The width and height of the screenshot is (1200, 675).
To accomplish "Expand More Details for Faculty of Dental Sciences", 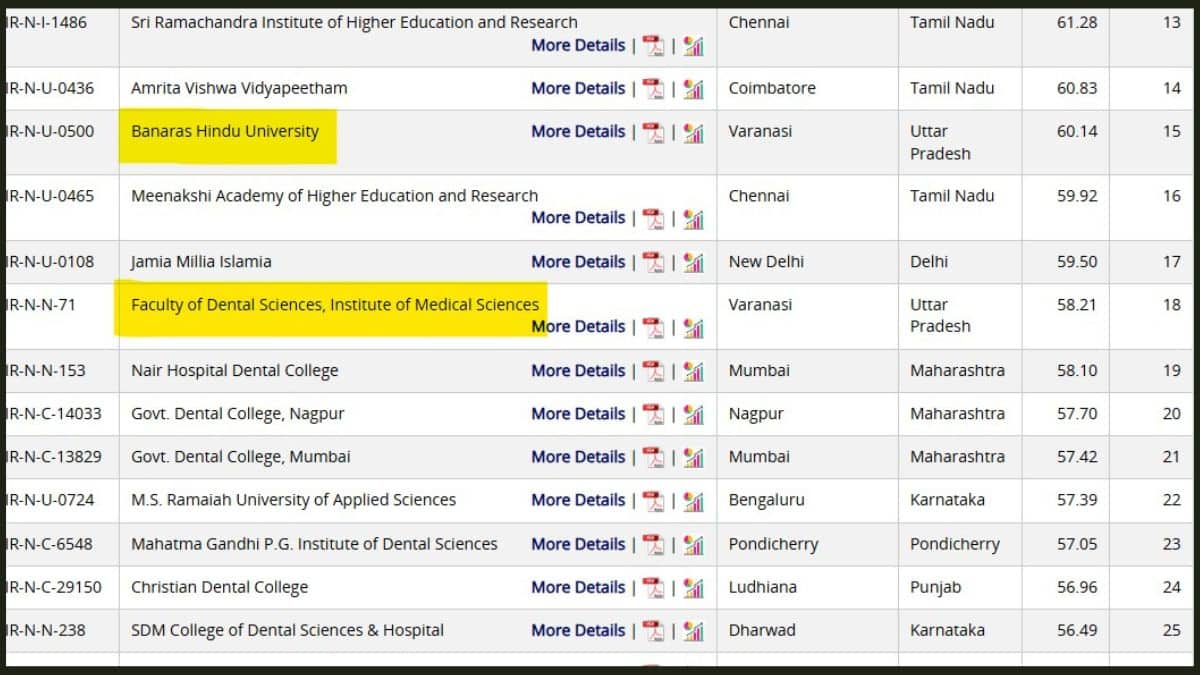I will [578, 327].
